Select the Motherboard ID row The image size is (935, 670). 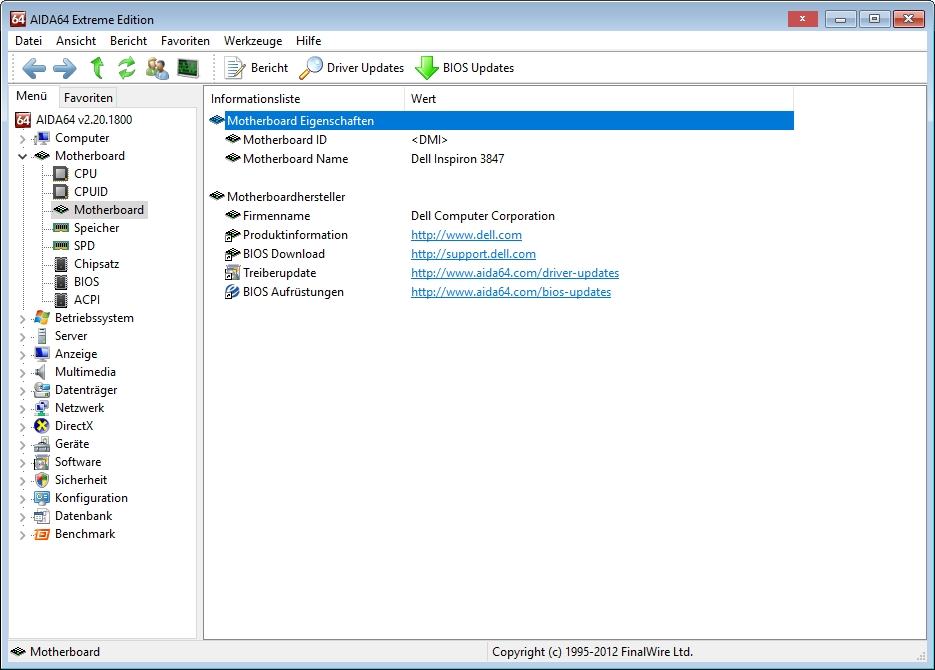(501, 139)
